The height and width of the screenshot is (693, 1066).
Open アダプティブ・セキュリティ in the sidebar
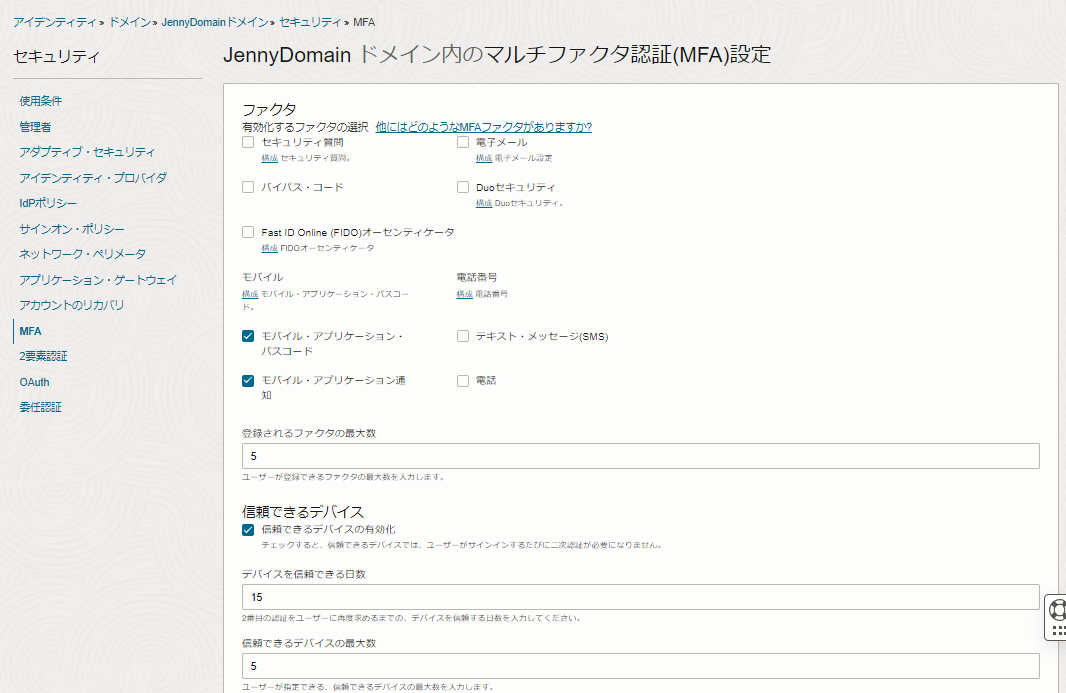87,152
